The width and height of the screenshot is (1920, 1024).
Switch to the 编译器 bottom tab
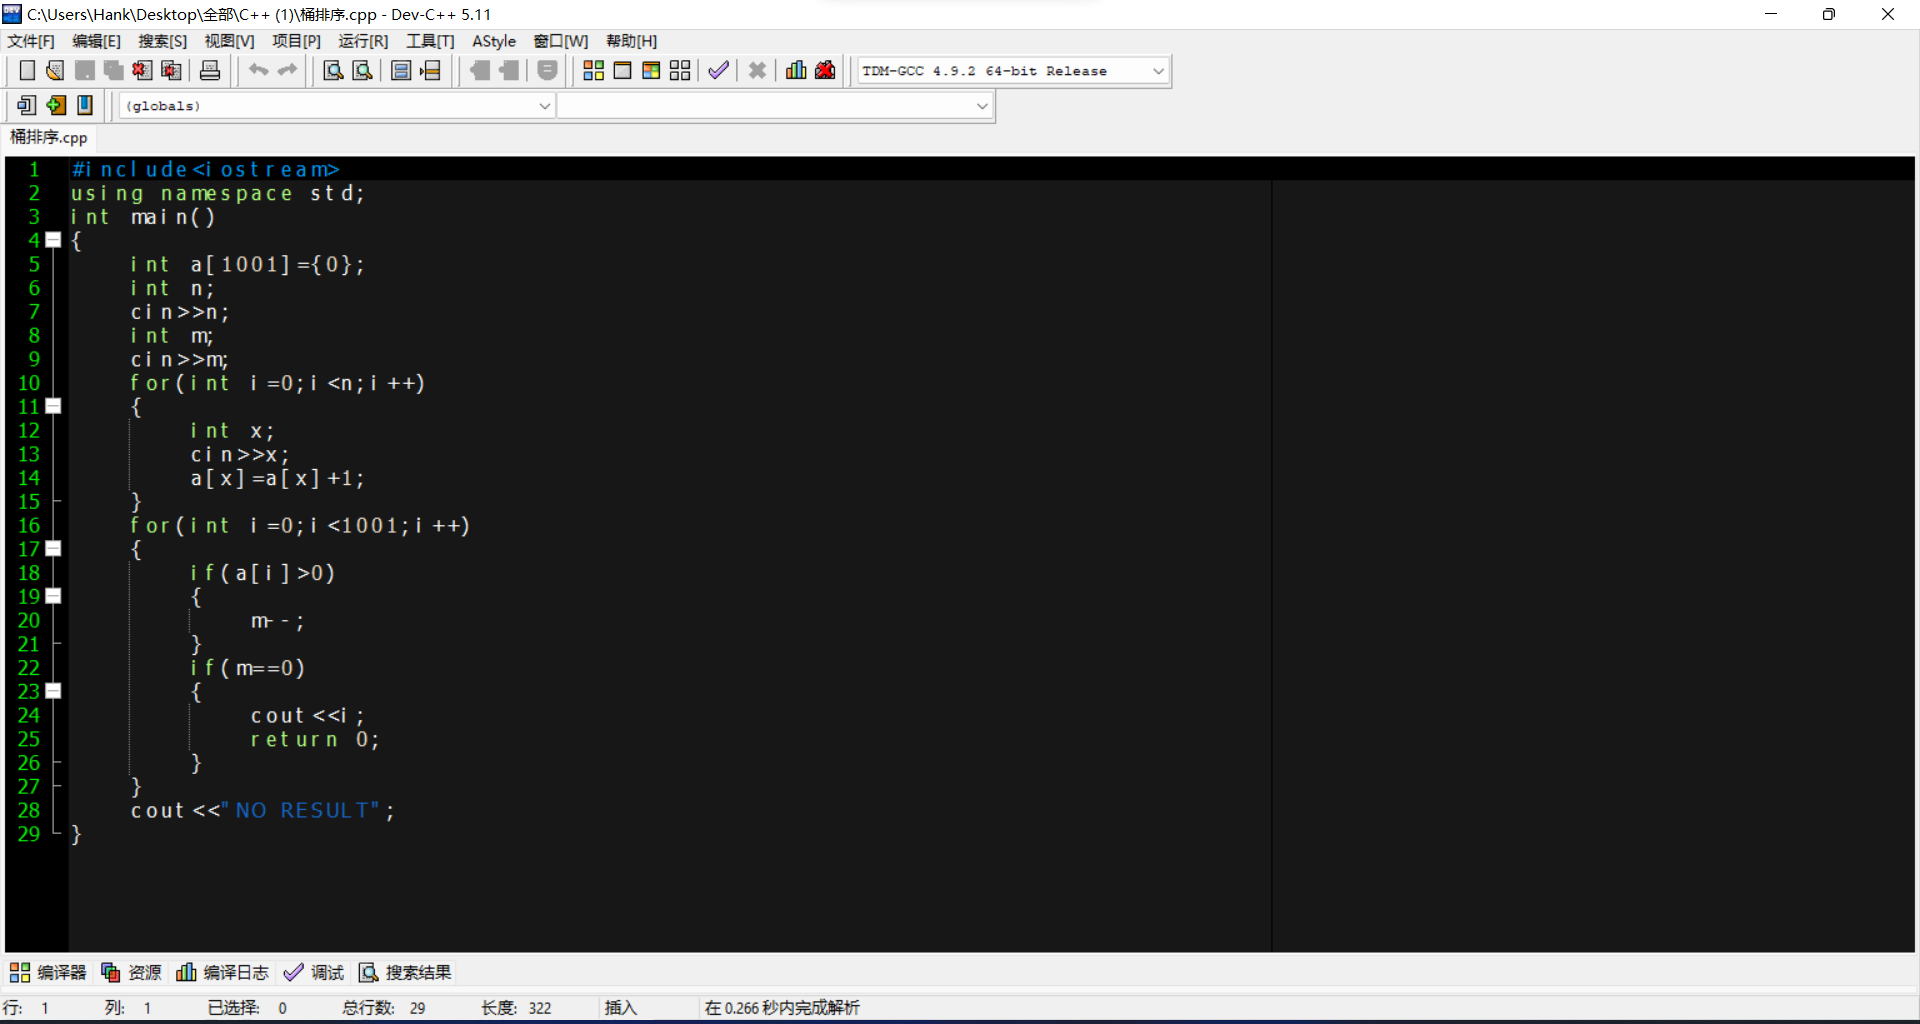point(48,972)
